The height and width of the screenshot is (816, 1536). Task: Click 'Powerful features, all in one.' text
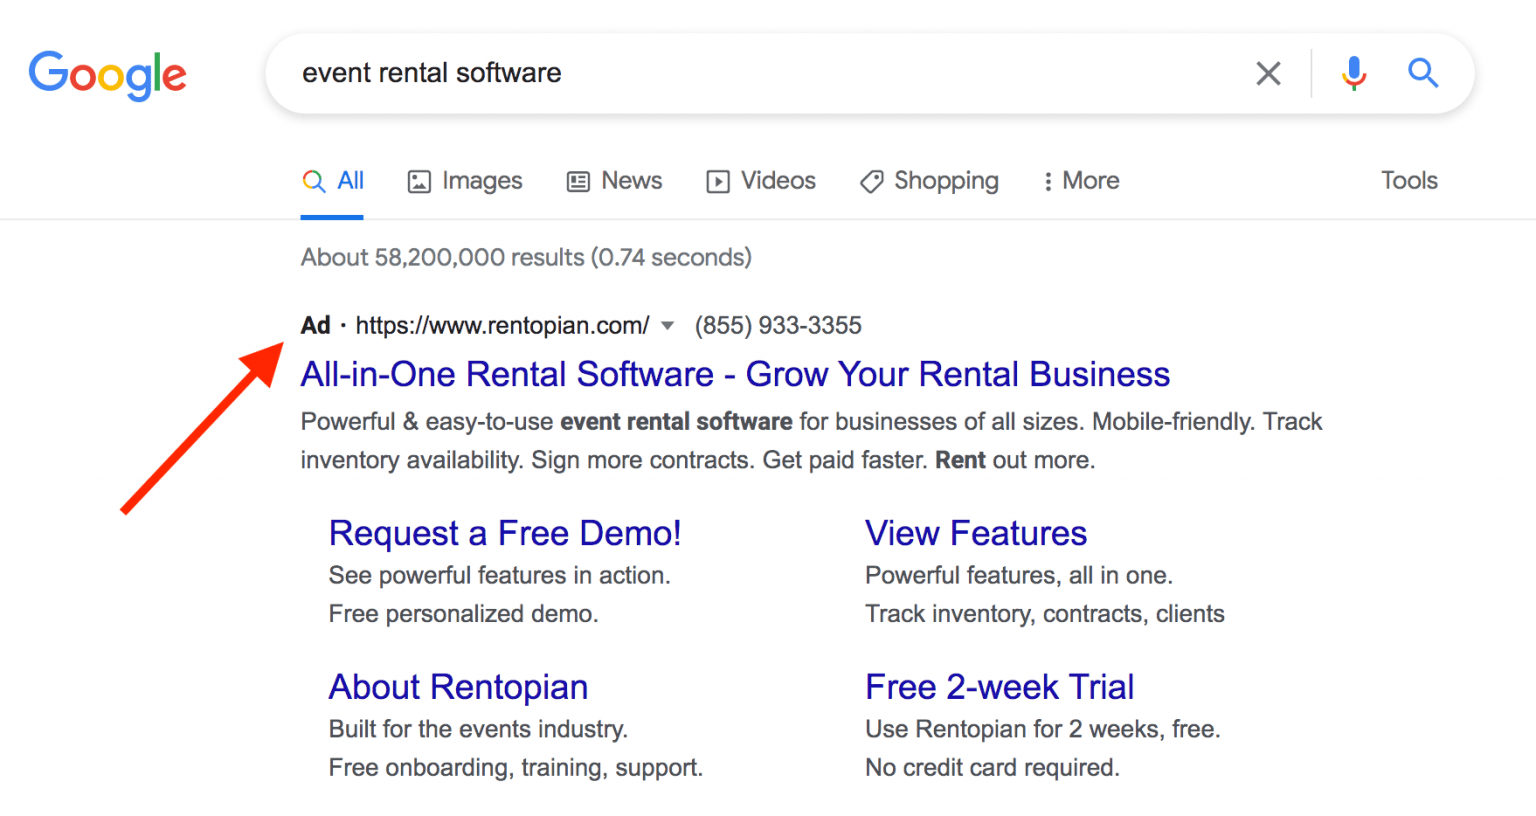[1019, 576]
